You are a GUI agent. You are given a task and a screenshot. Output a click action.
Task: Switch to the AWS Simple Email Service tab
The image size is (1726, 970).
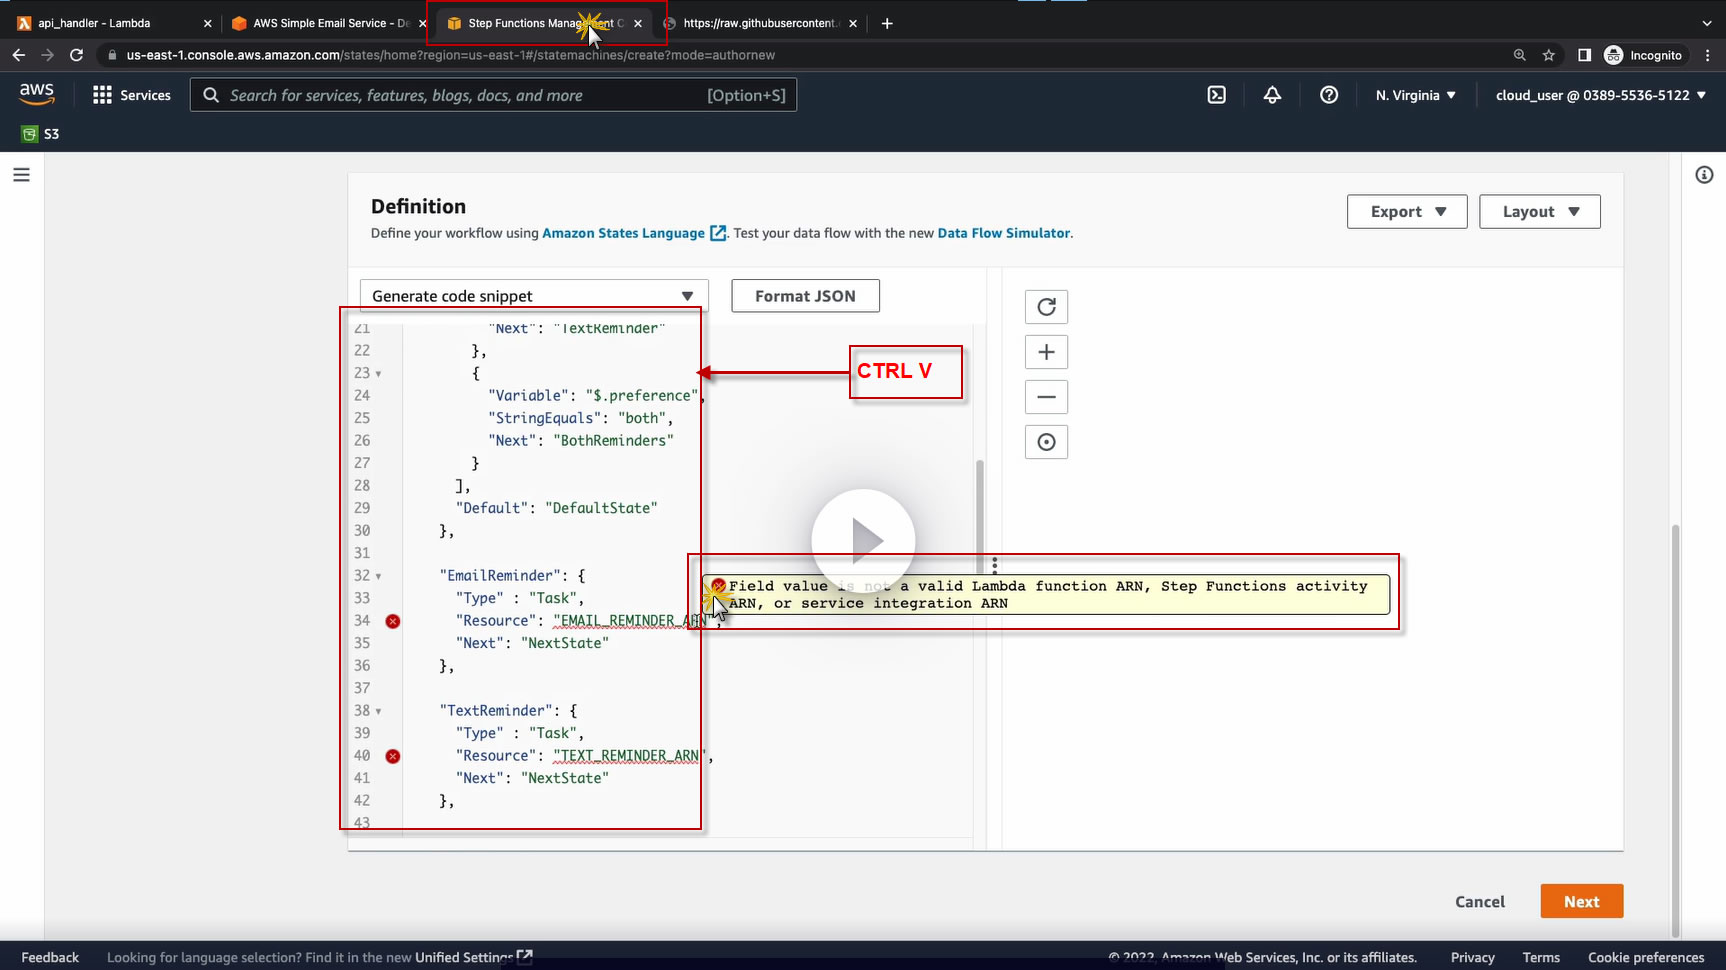[322, 23]
